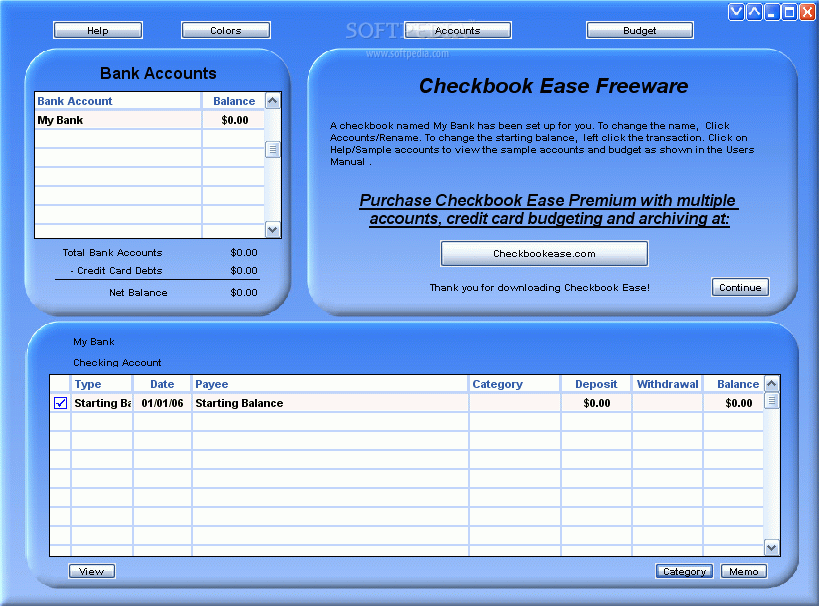Click the Continue button
This screenshot has height=606, width=819.
[x=740, y=287]
